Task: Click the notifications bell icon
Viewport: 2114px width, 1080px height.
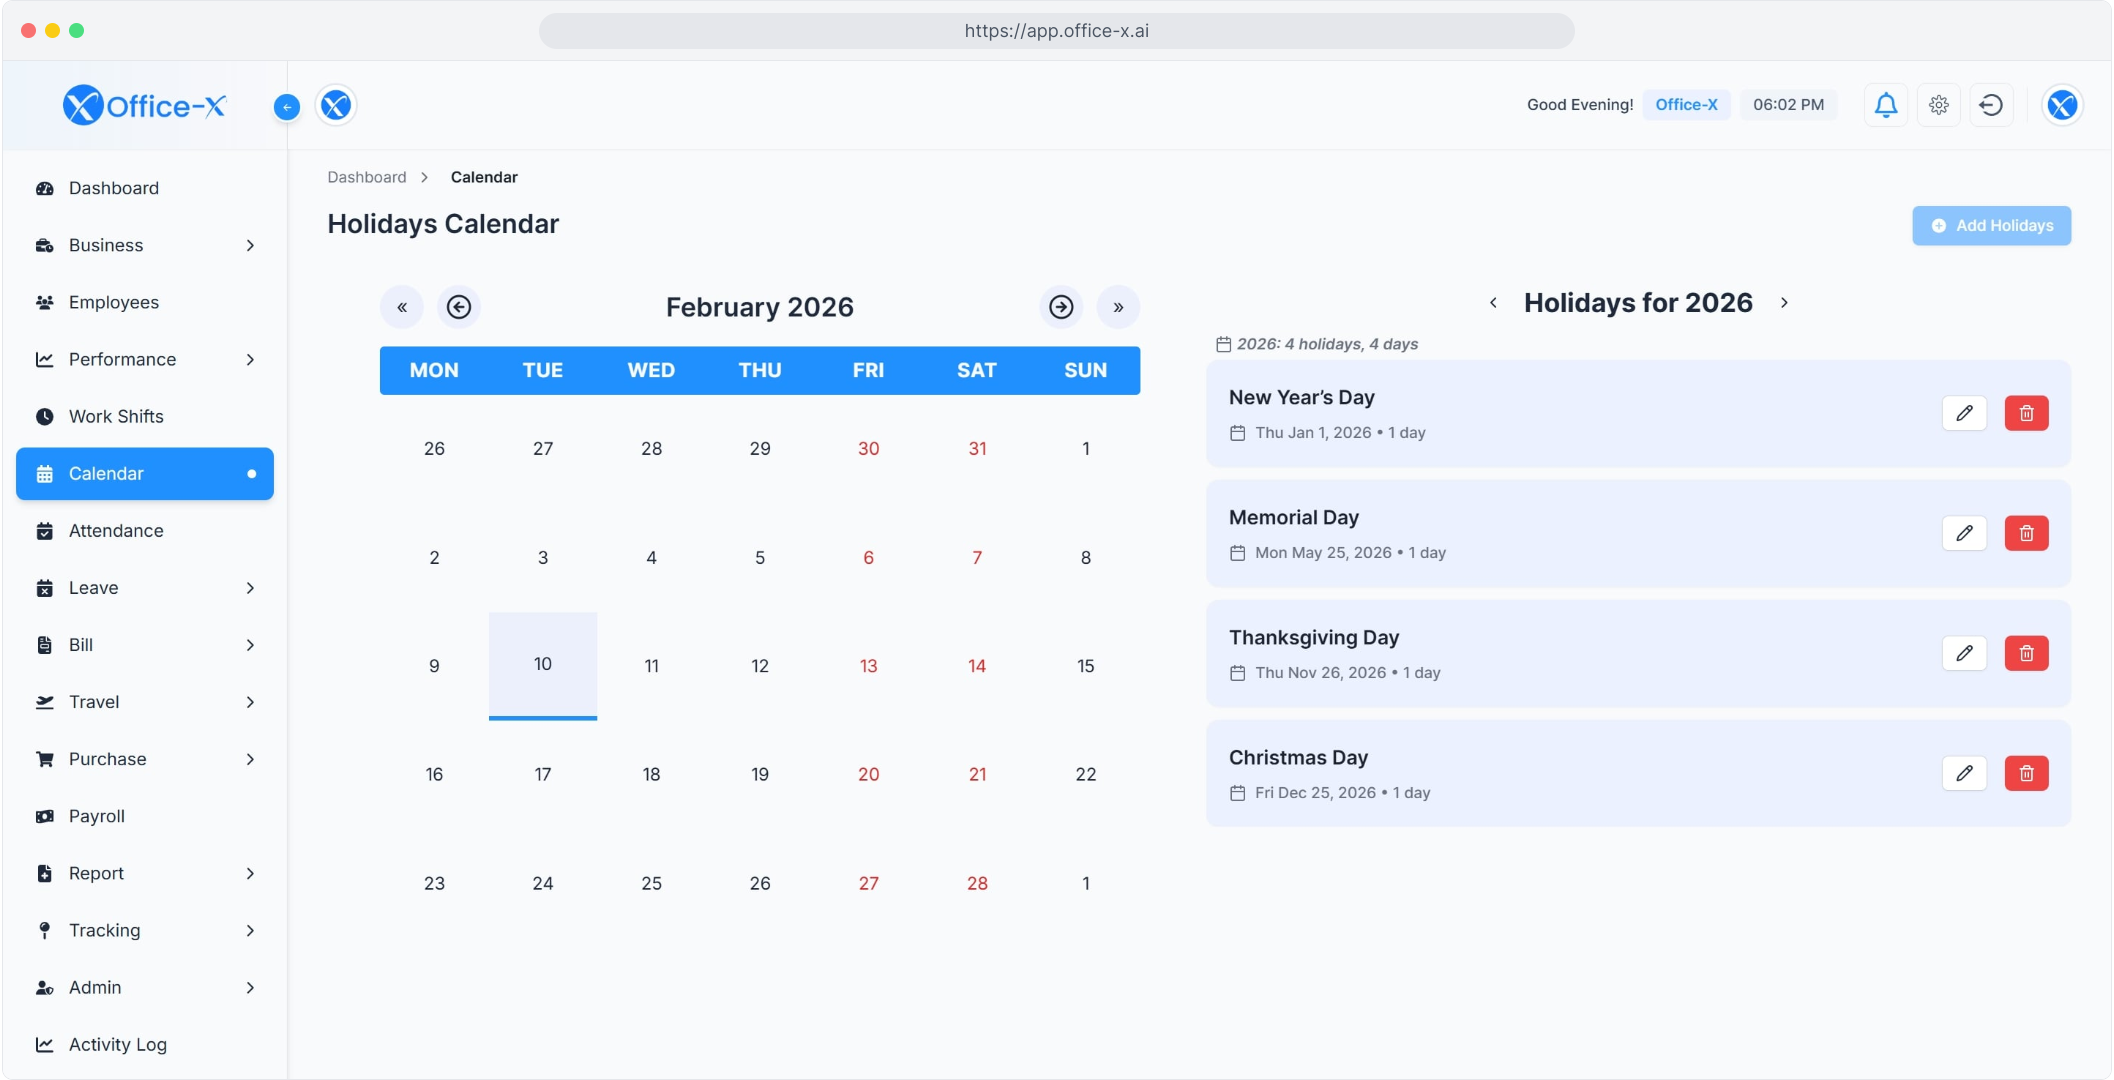Action: 1885,105
